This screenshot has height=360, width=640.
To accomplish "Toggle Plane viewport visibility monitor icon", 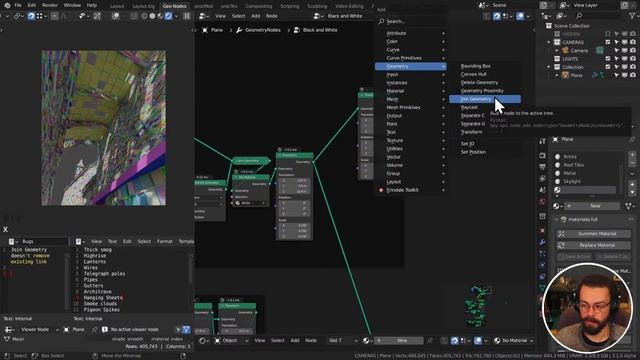I will (624, 76).
